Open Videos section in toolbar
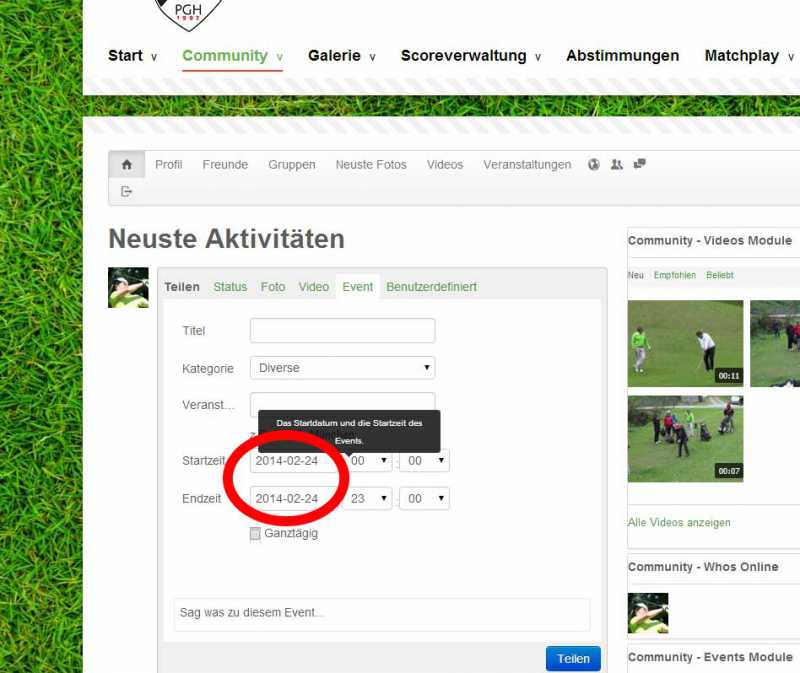This screenshot has height=673, width=800. [x=445, y=164]
